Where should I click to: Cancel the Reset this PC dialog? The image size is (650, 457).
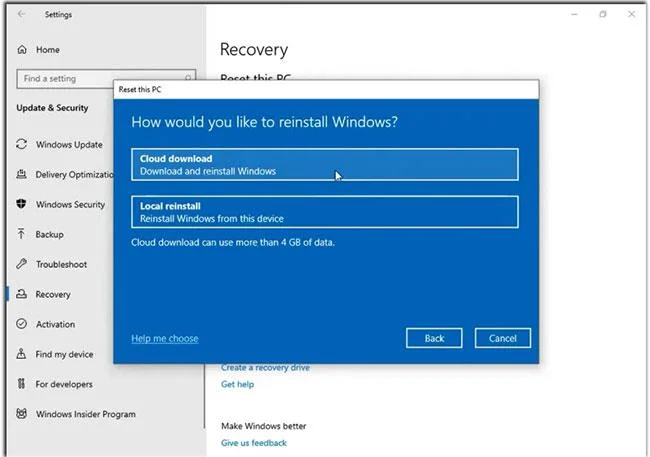point(502,338)
